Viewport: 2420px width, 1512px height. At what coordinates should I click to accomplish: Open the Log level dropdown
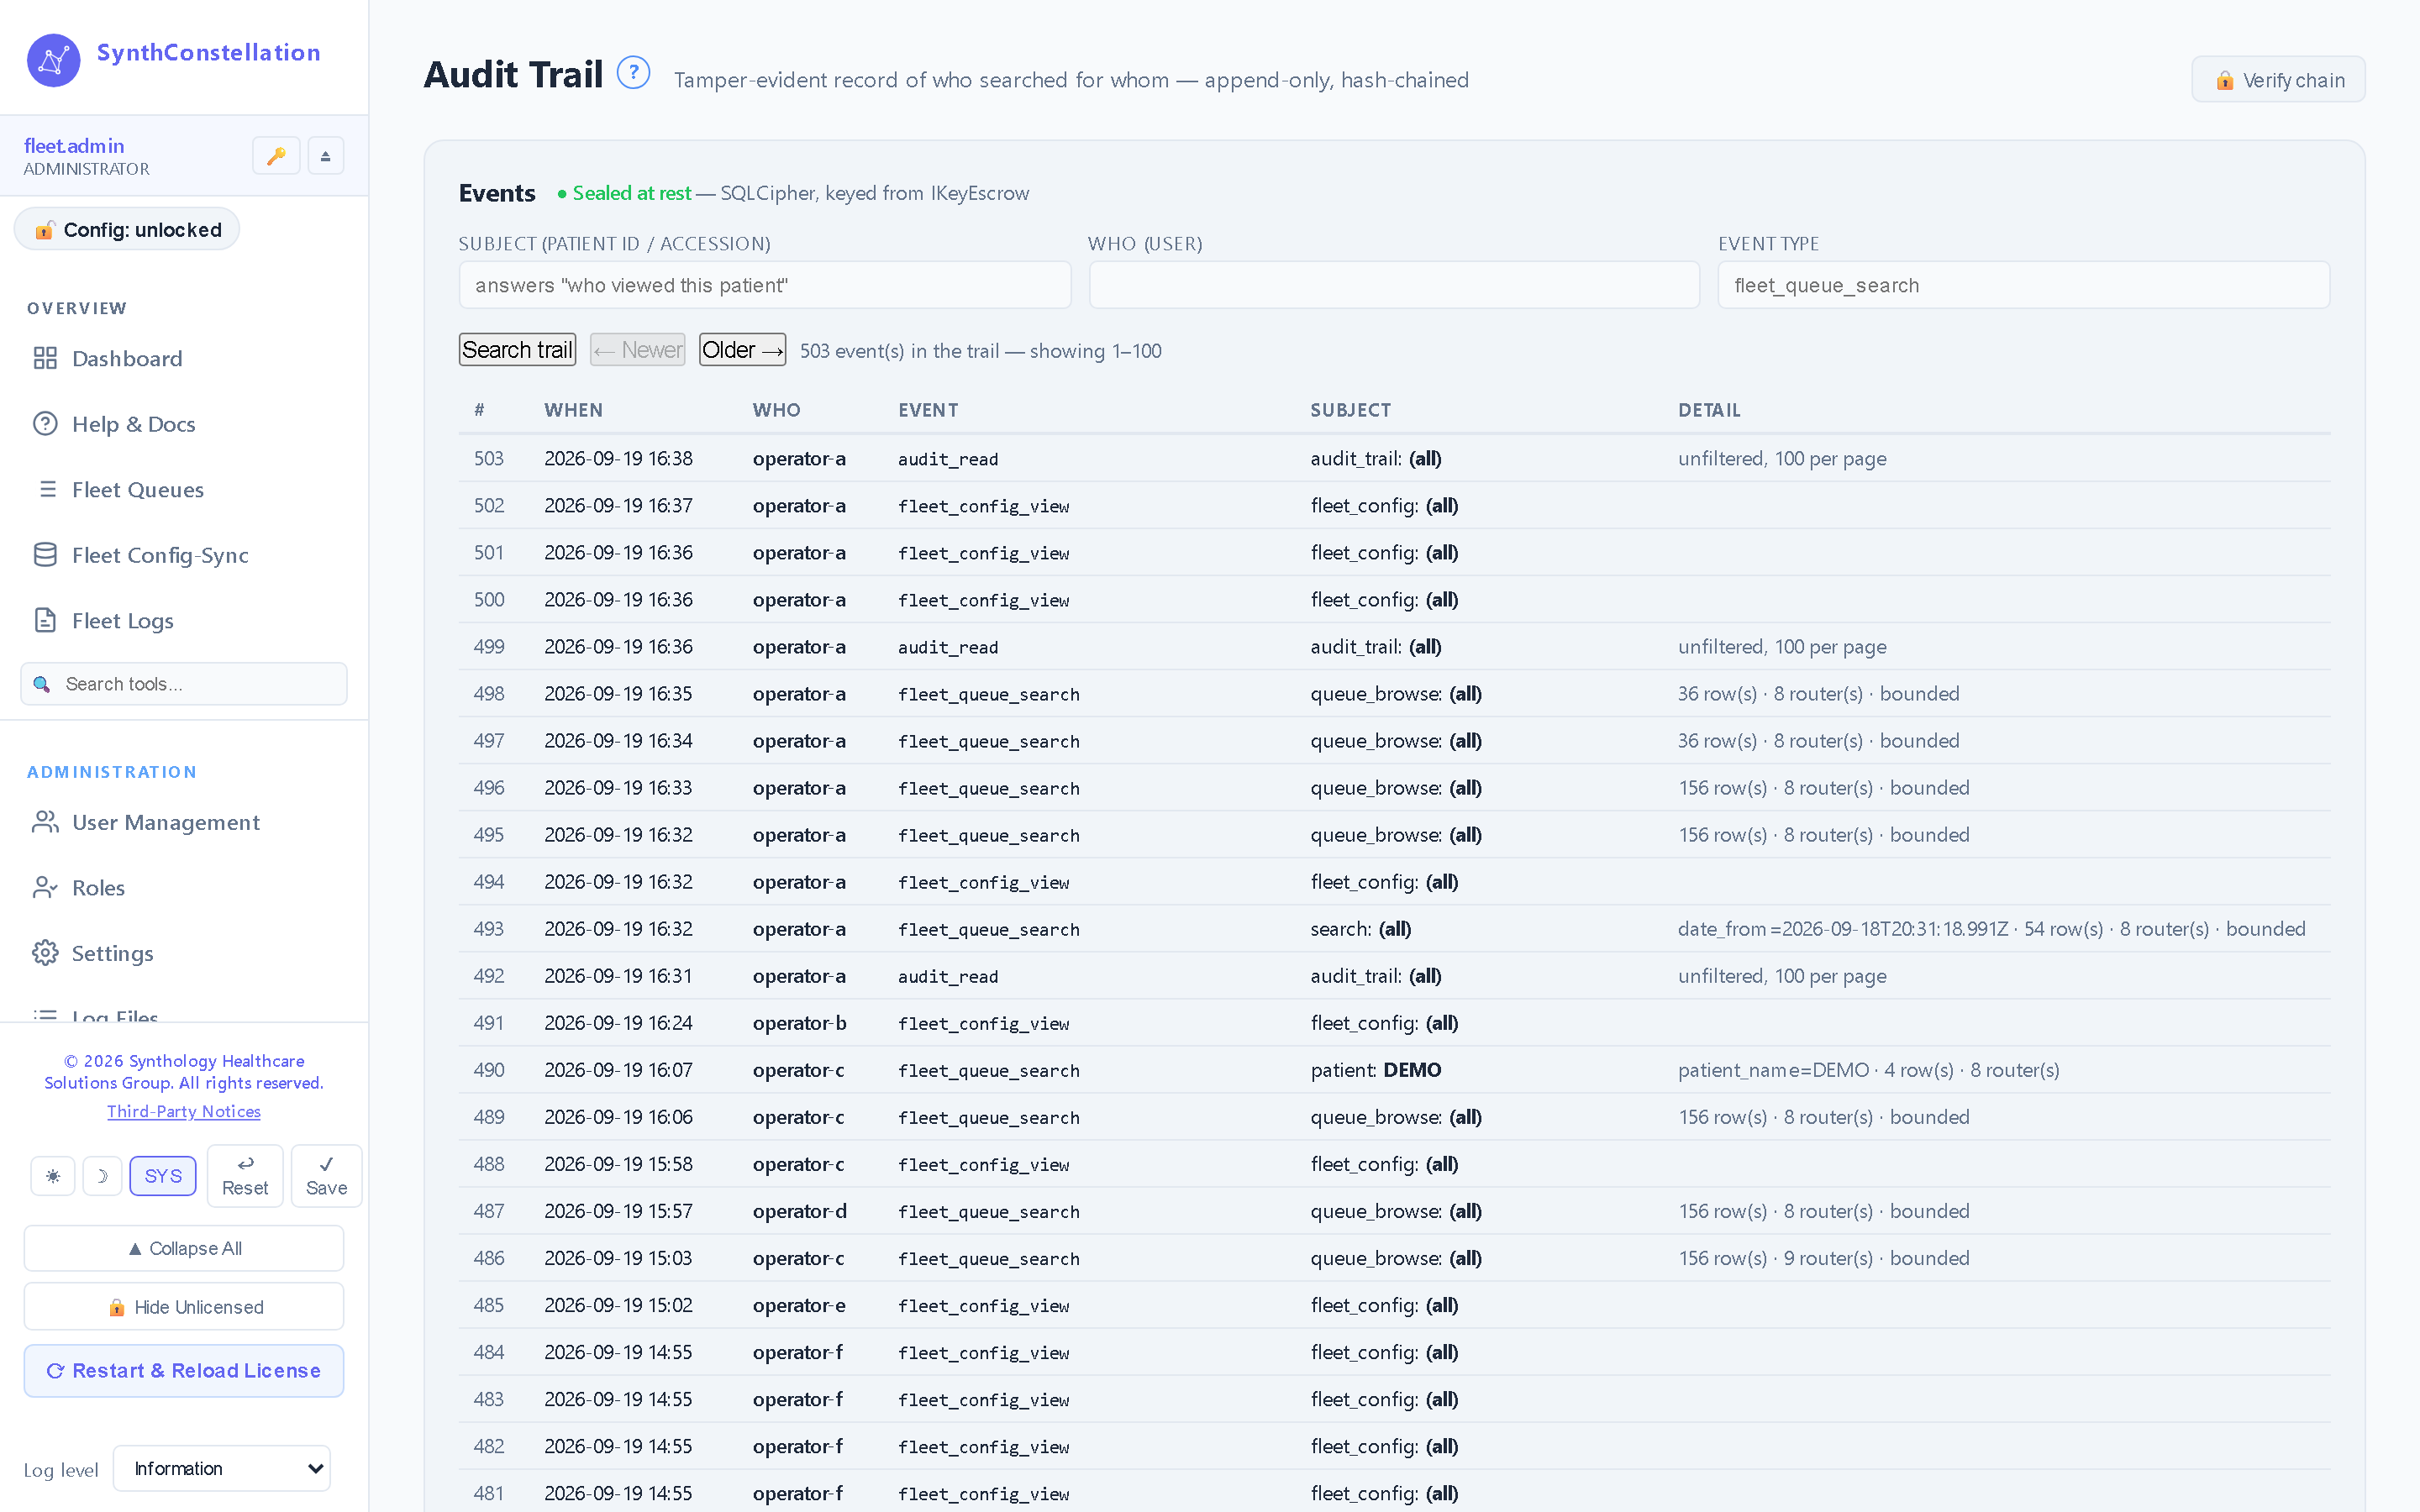pos(222,1468)
